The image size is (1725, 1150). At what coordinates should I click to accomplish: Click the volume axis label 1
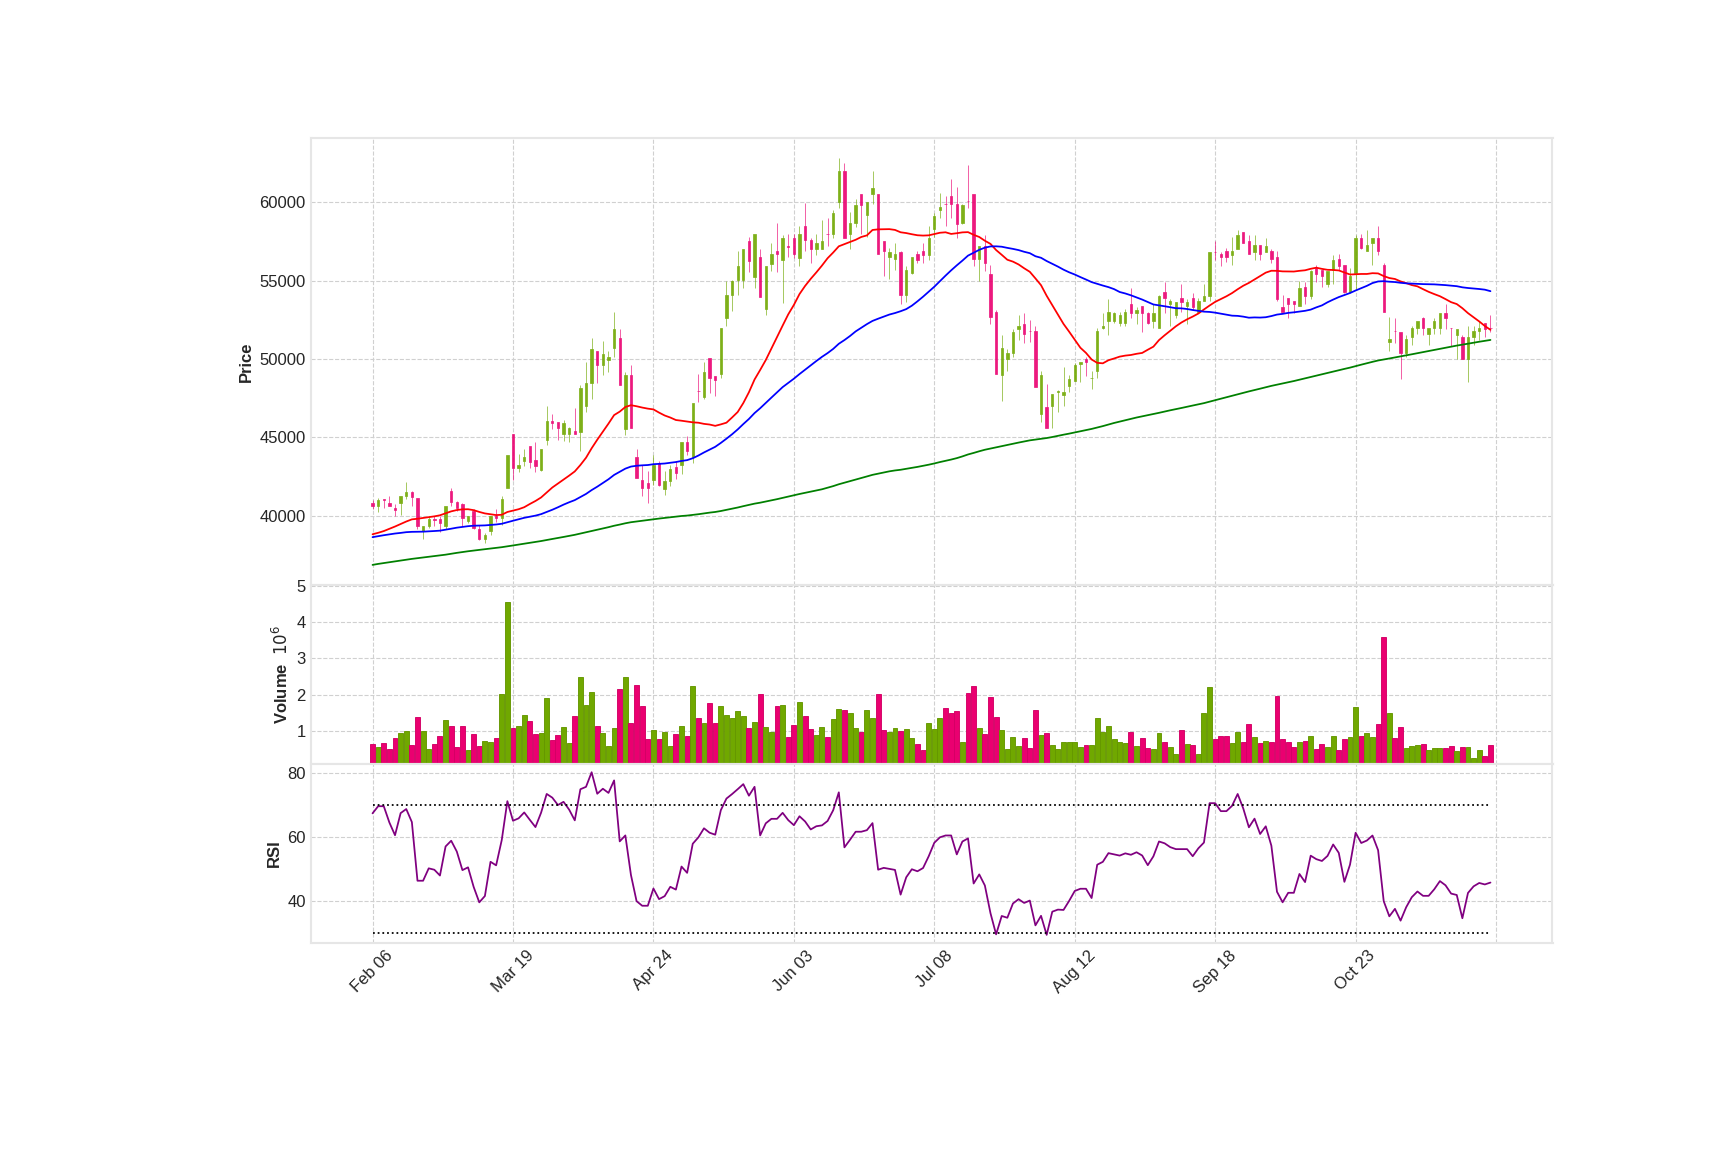tap(301, 732)
